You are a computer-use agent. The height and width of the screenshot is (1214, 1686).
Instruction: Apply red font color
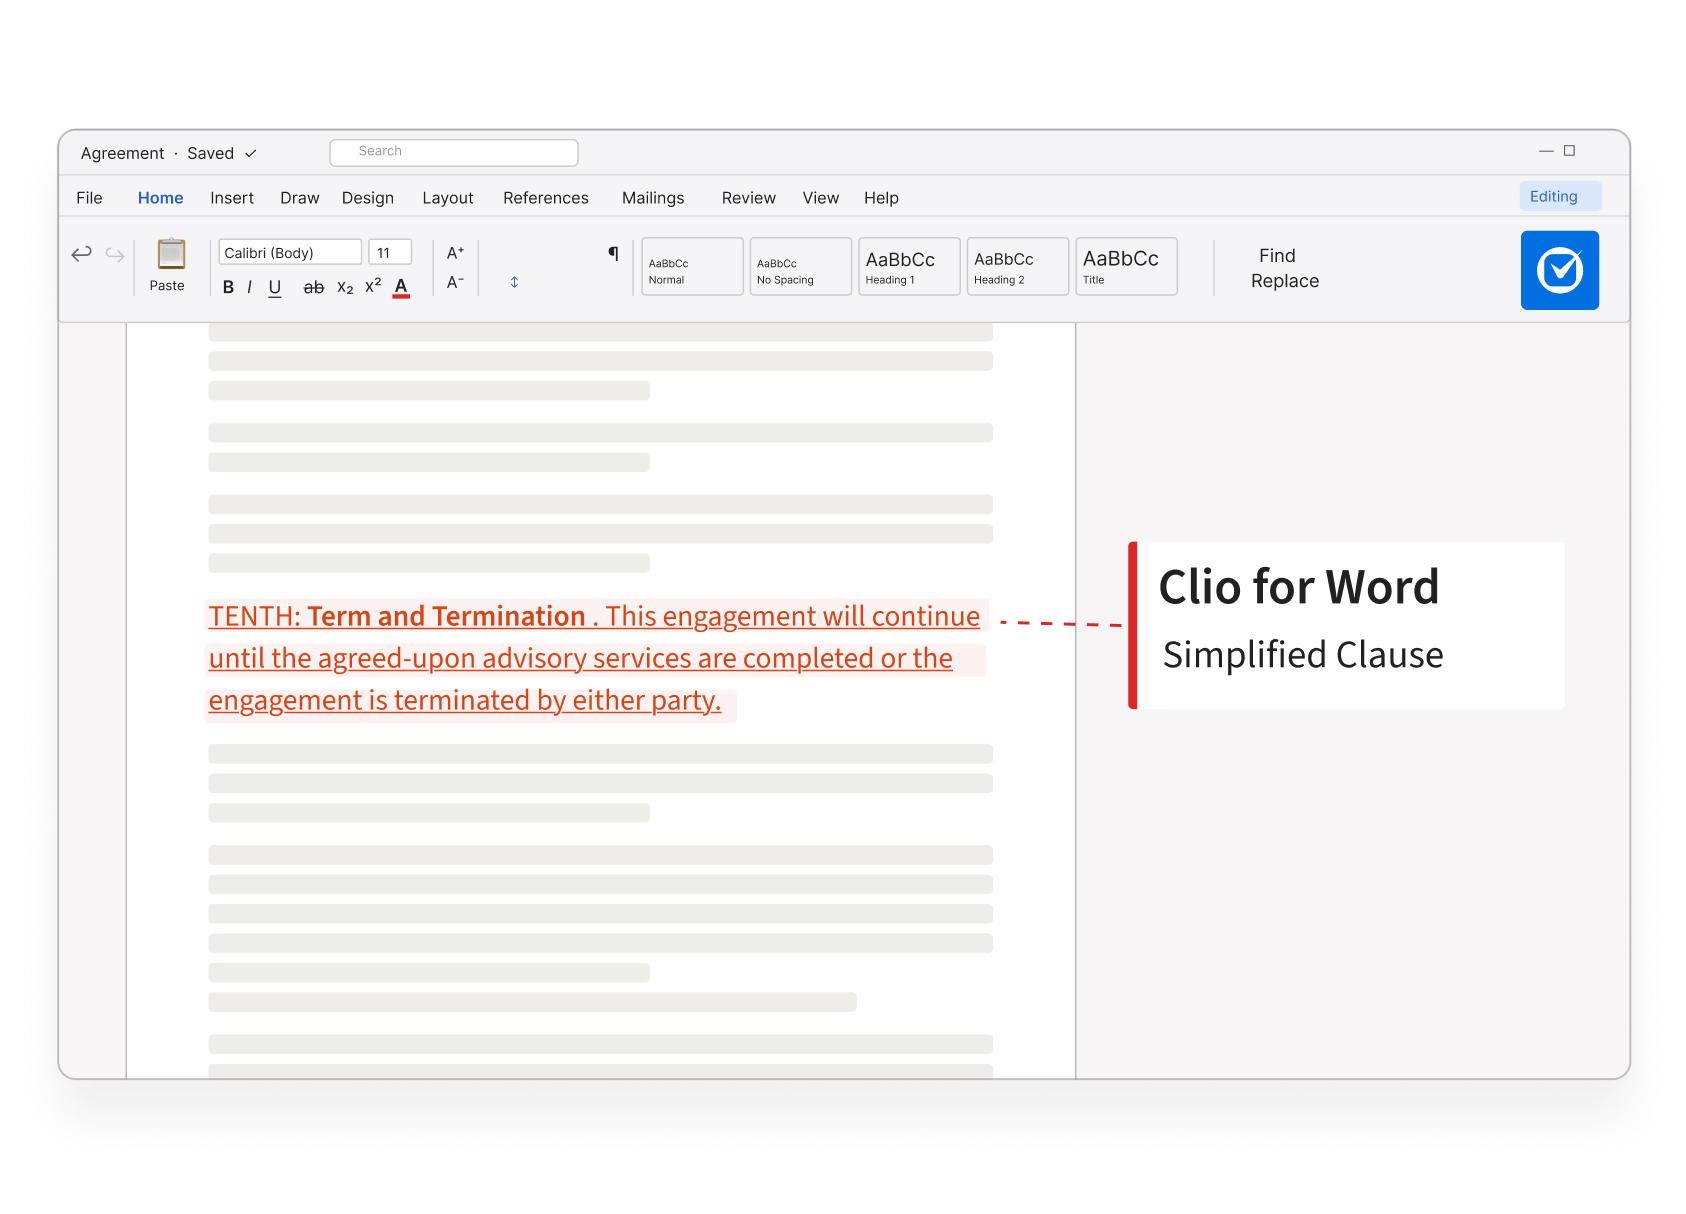[x=401, y=288]
